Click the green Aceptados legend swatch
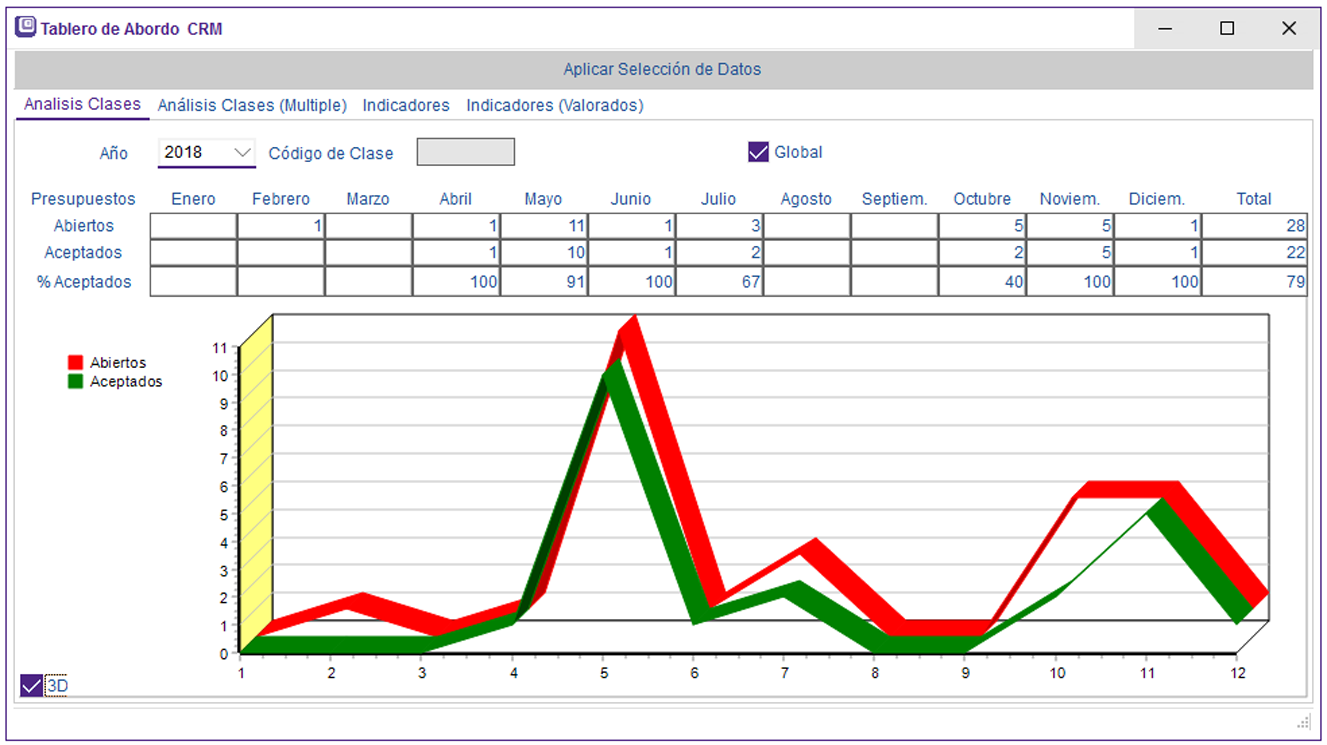Screen dimensions: 1327x745 click(x=75, y=382)
